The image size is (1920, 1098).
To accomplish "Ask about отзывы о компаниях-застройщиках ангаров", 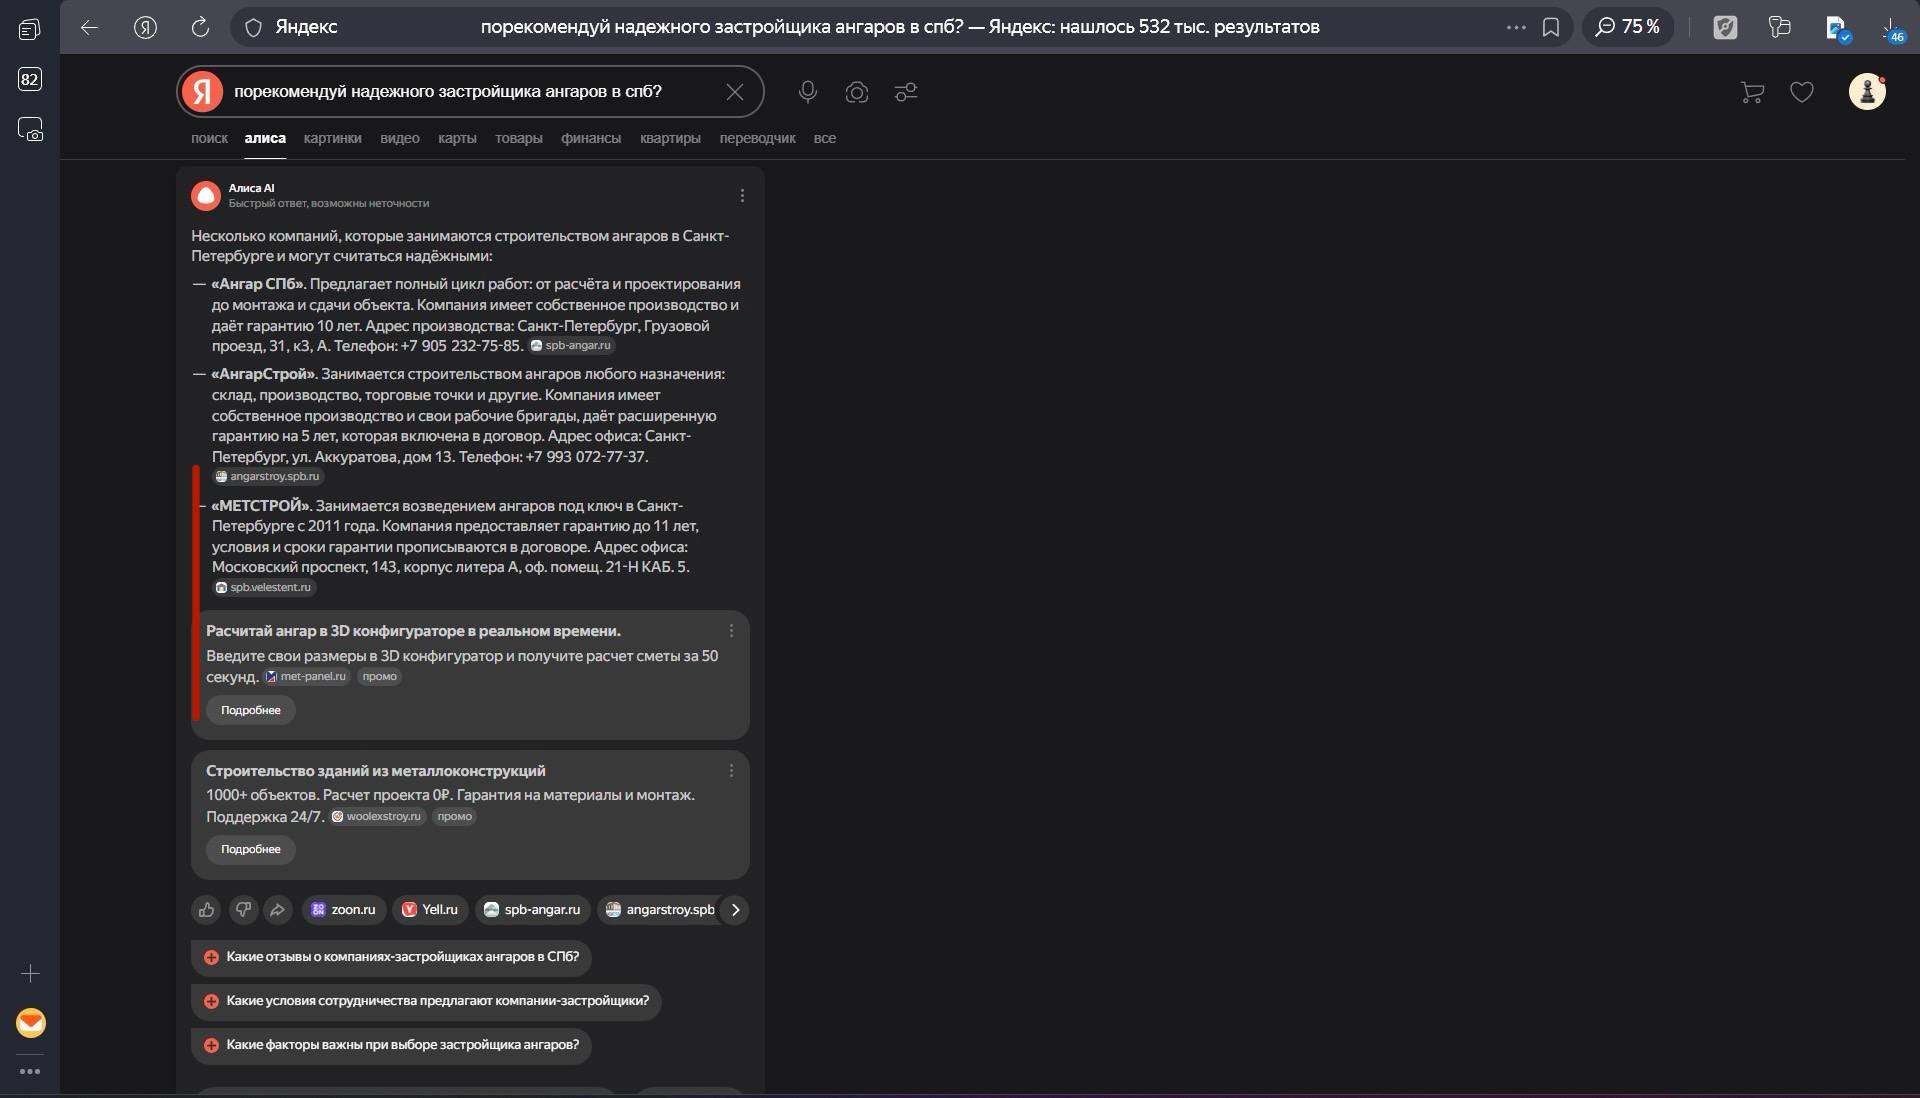I will point(391,958).
